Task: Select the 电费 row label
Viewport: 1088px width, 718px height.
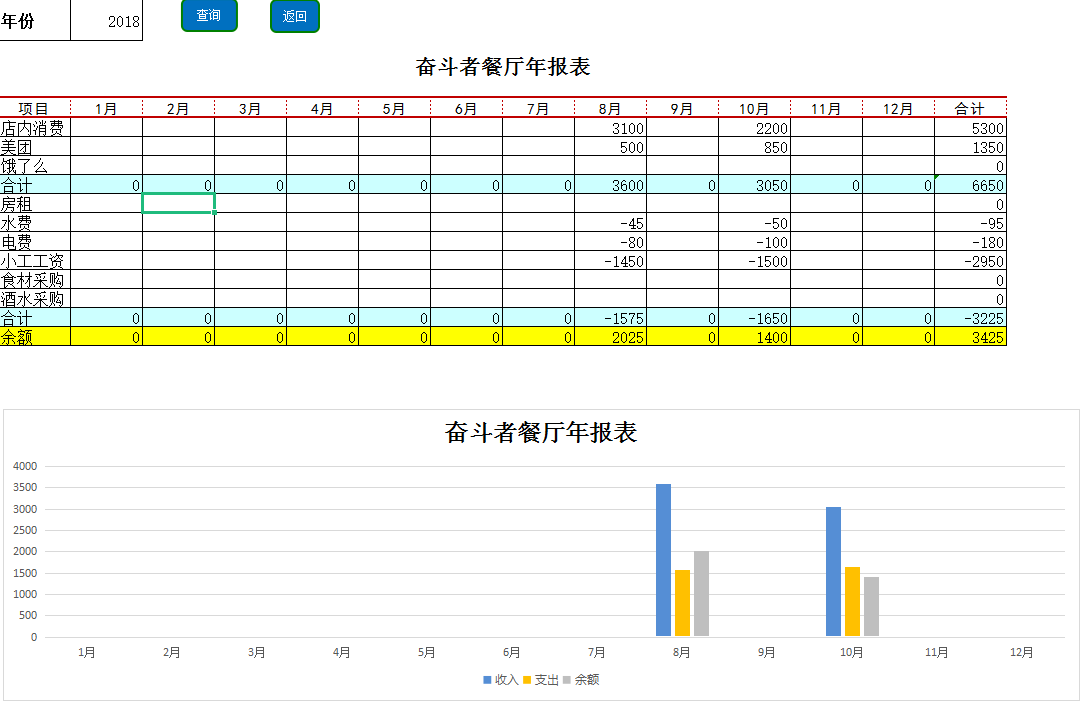Action: point(35,242)
